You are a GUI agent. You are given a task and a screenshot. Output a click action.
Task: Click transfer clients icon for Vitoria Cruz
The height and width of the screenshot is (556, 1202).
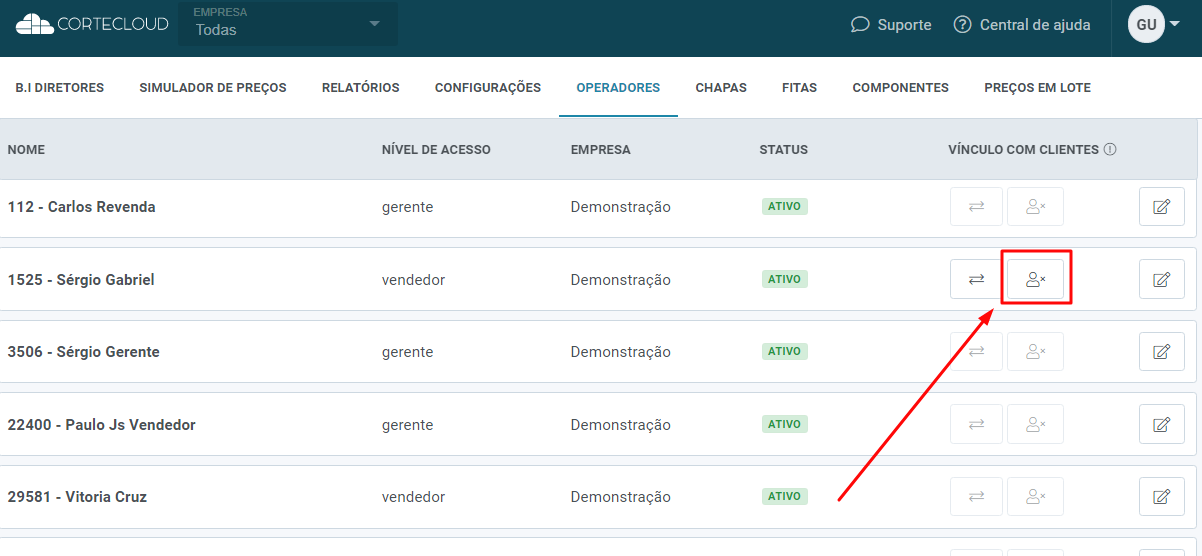(x=976, y=496)
